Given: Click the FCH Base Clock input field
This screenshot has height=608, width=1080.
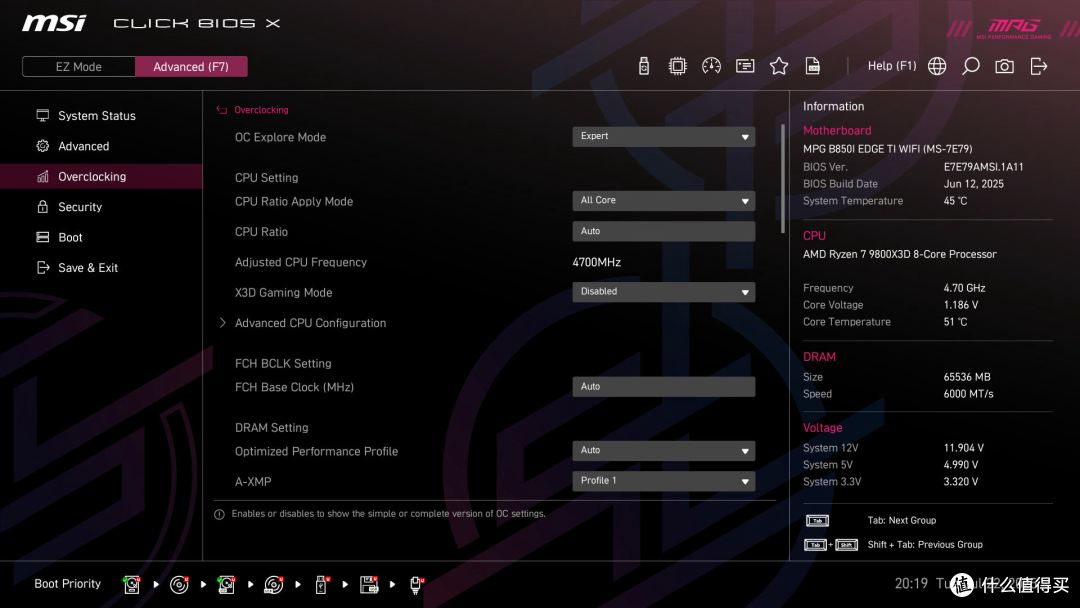Looking at the screenshot, I should [x=663, y=386].
